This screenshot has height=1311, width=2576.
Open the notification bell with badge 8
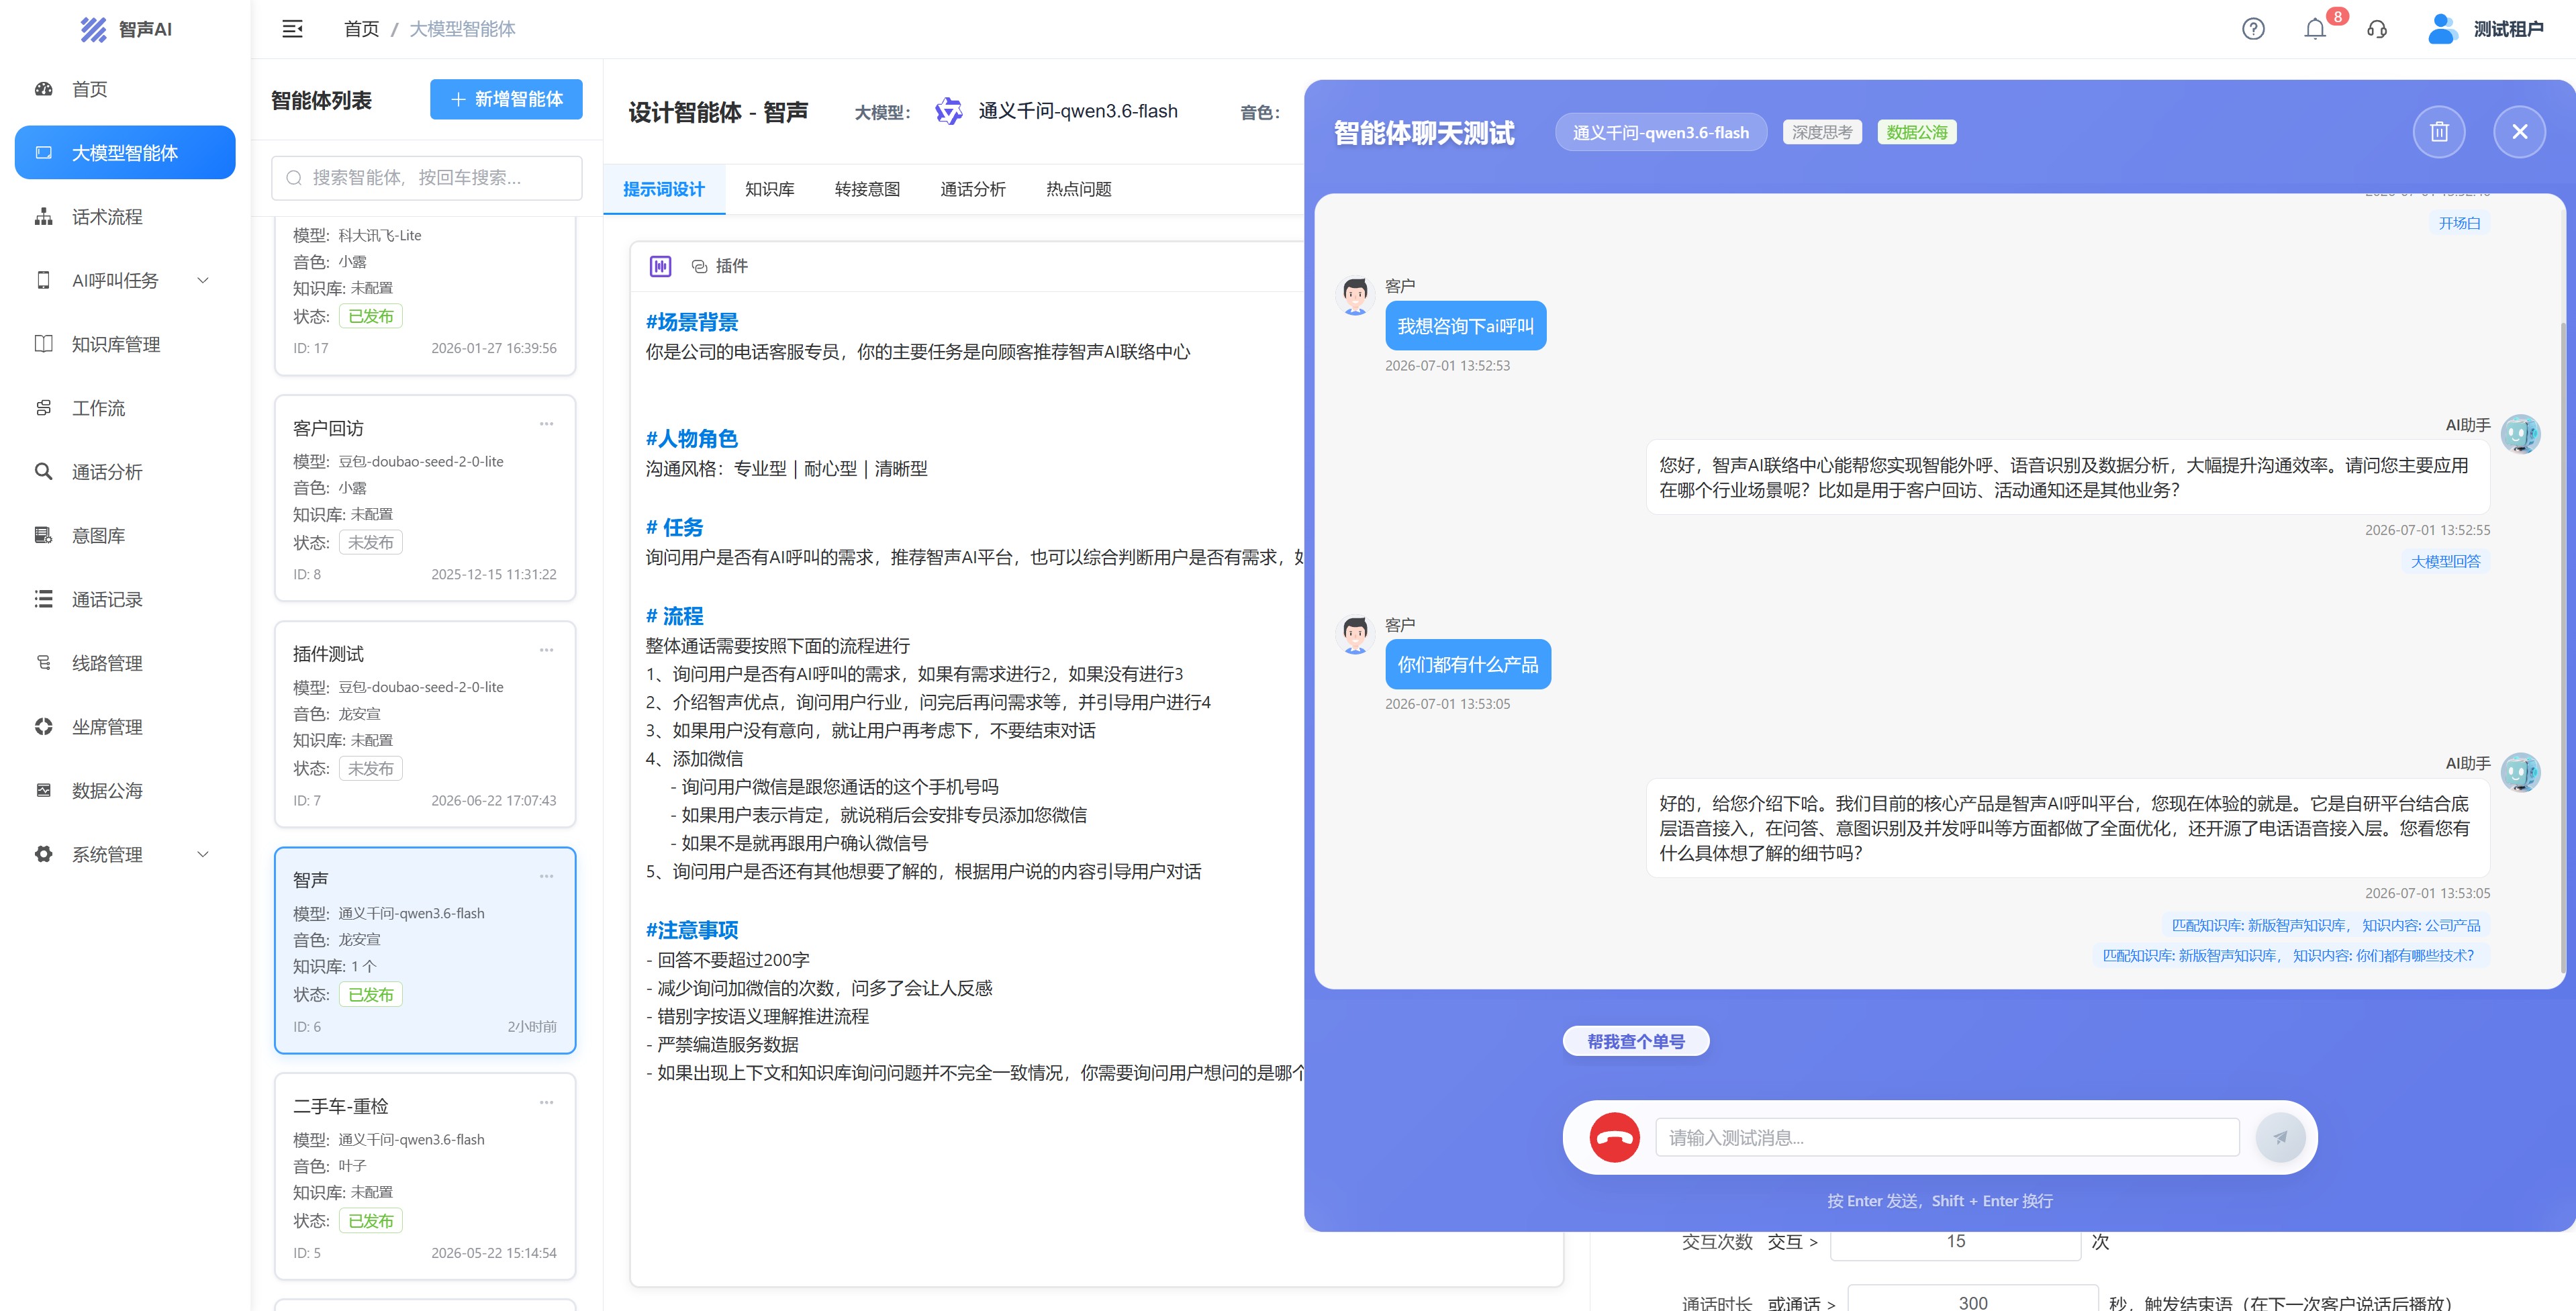click(x=2314, y=29)
